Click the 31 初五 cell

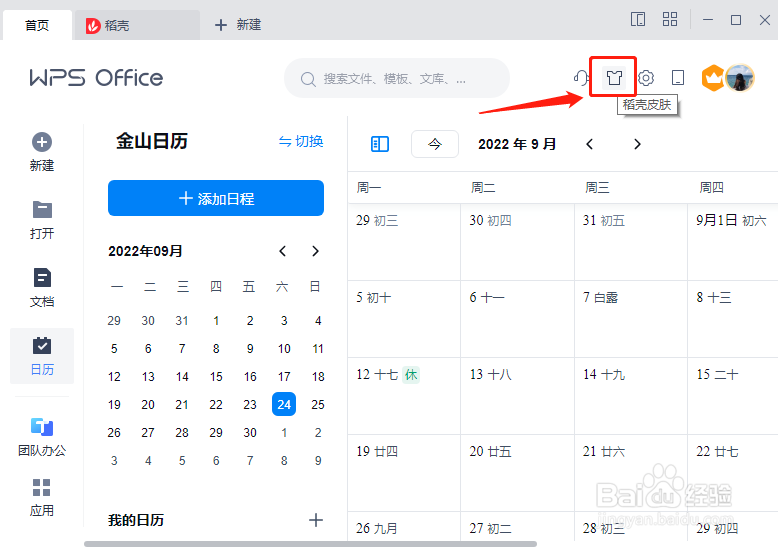coord(631,242)
